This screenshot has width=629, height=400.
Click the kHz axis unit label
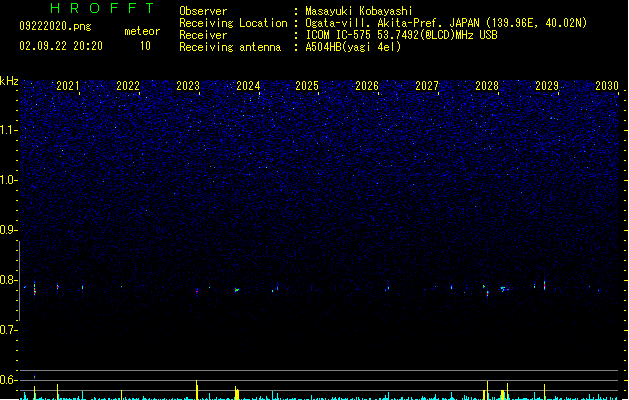coord(9,81)
